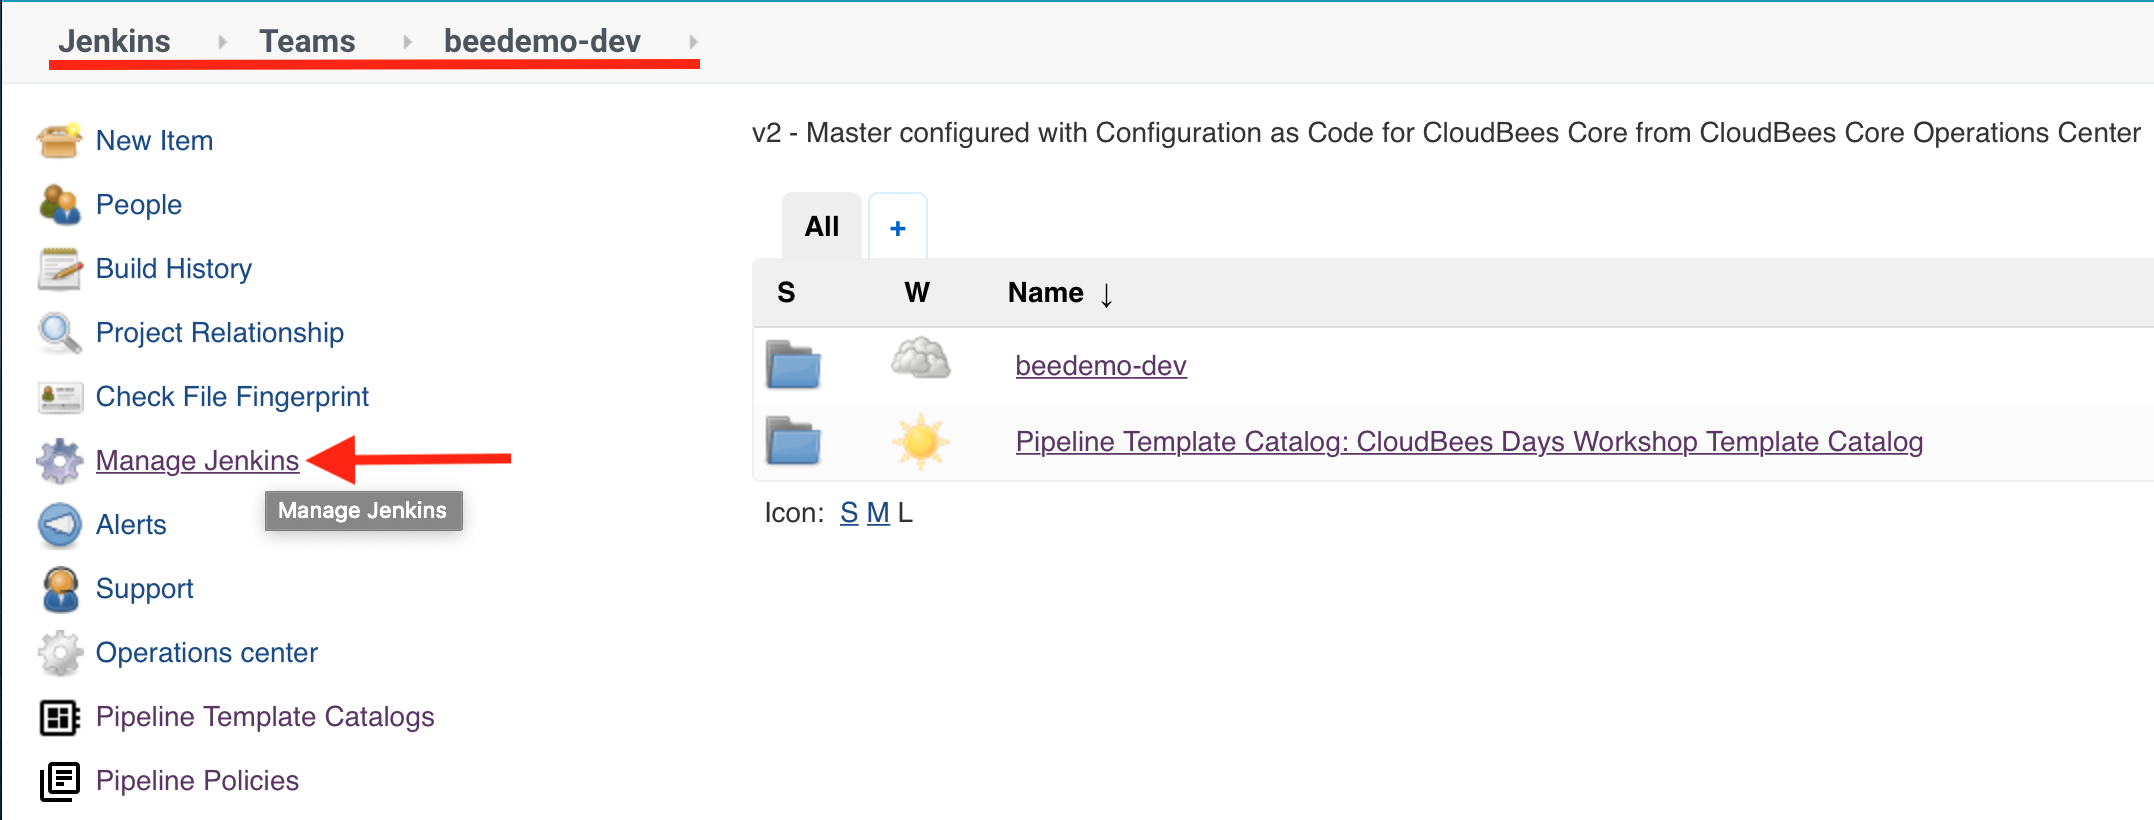Select the All view tab
The image size is (2154, 820).
pos(822,226)
